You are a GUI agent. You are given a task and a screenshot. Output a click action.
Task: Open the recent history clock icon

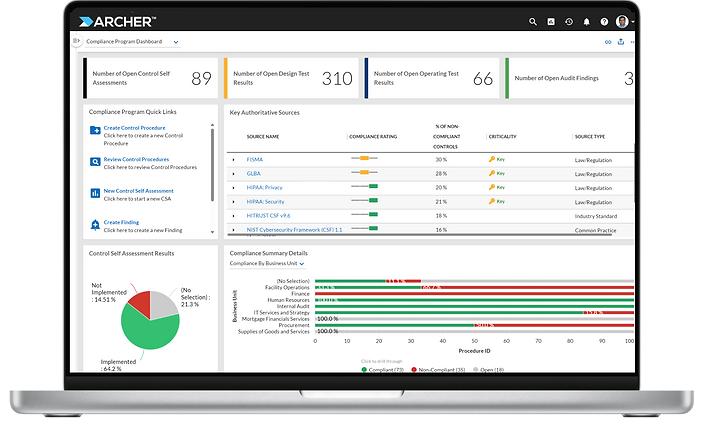click(569, 22)
